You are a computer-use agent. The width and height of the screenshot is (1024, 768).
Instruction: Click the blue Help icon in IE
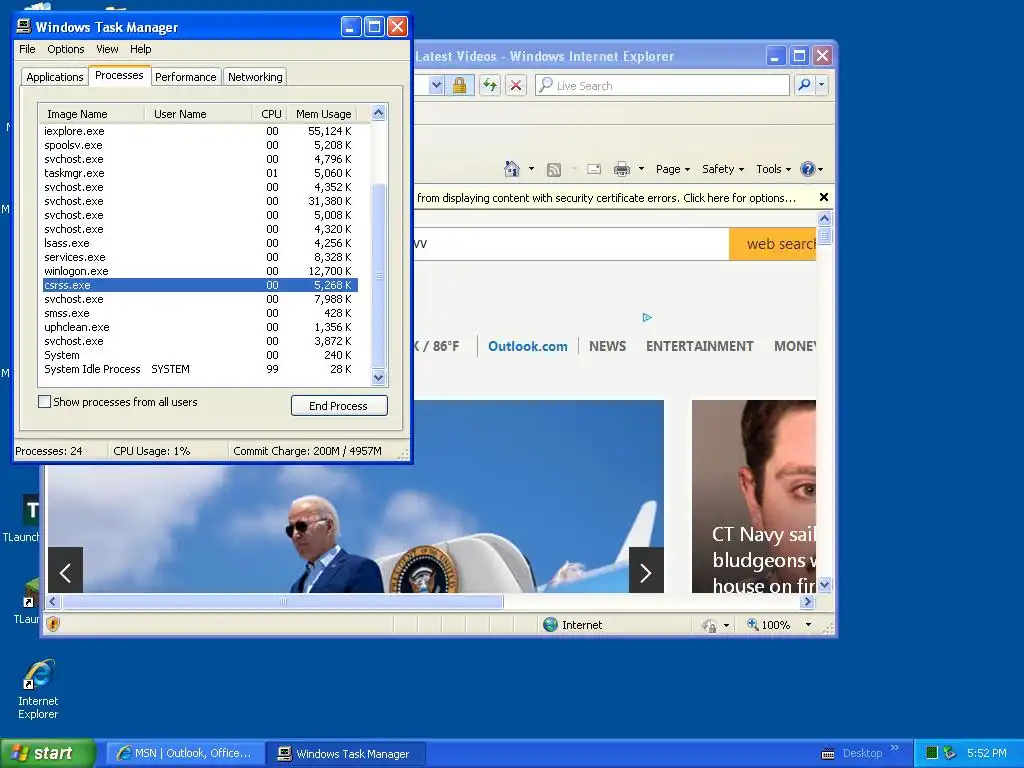click(x=808, y=169)
